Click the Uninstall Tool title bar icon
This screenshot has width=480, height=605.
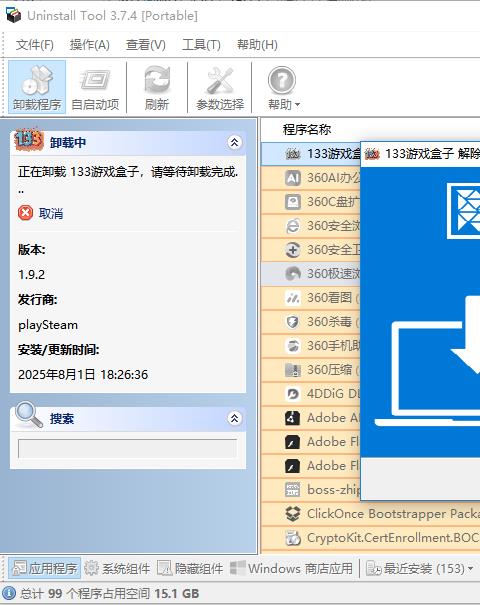(x=14, y=15)
